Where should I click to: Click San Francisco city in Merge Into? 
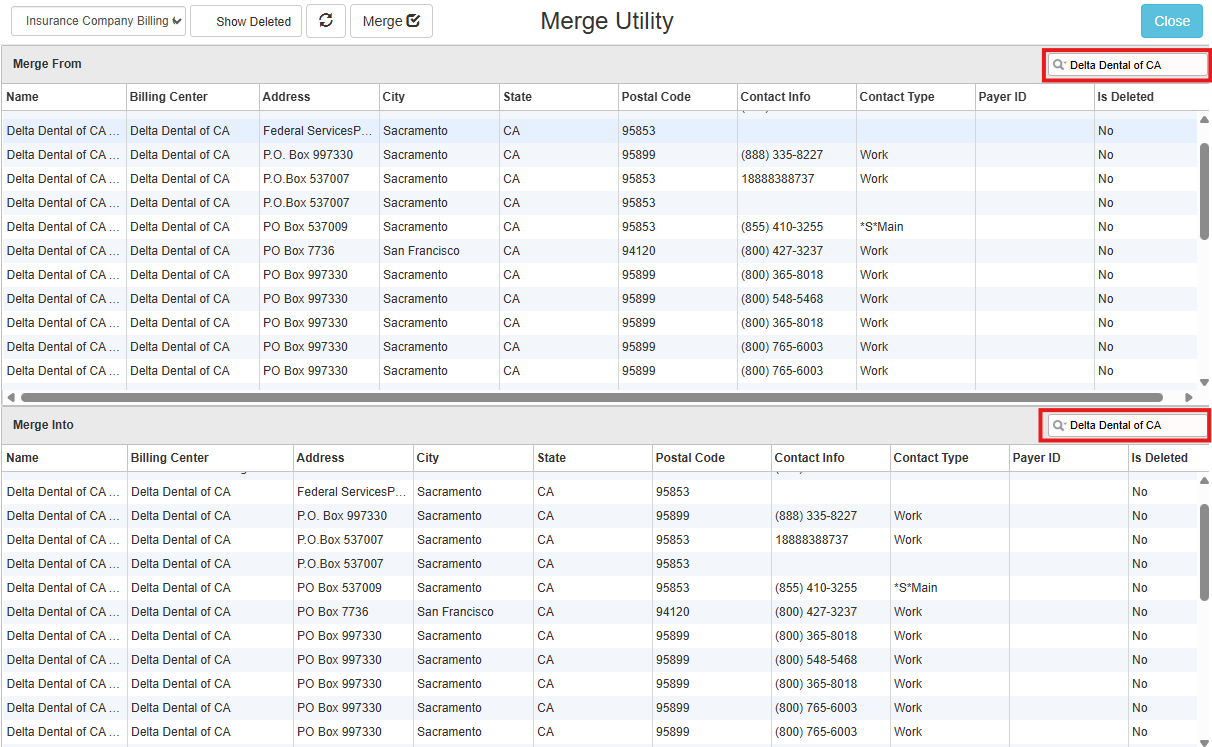pyautogui.click(x=455, y=612)
